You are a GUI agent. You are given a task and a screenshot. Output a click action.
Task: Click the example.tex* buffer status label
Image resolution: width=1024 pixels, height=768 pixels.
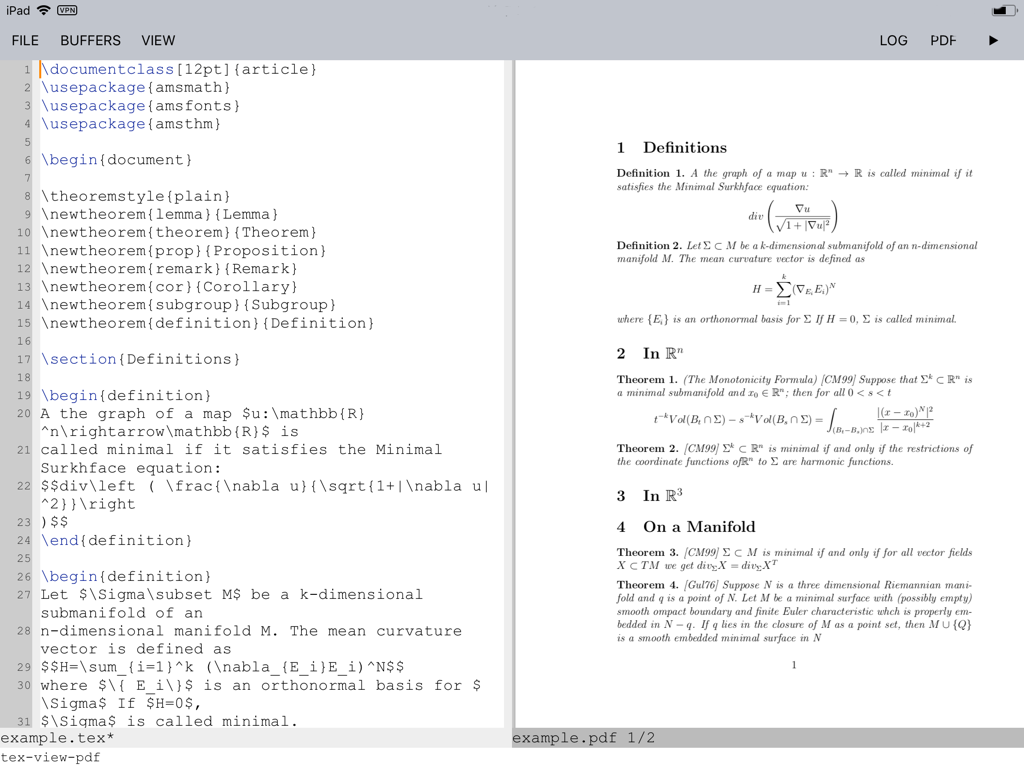coord(57,738)
